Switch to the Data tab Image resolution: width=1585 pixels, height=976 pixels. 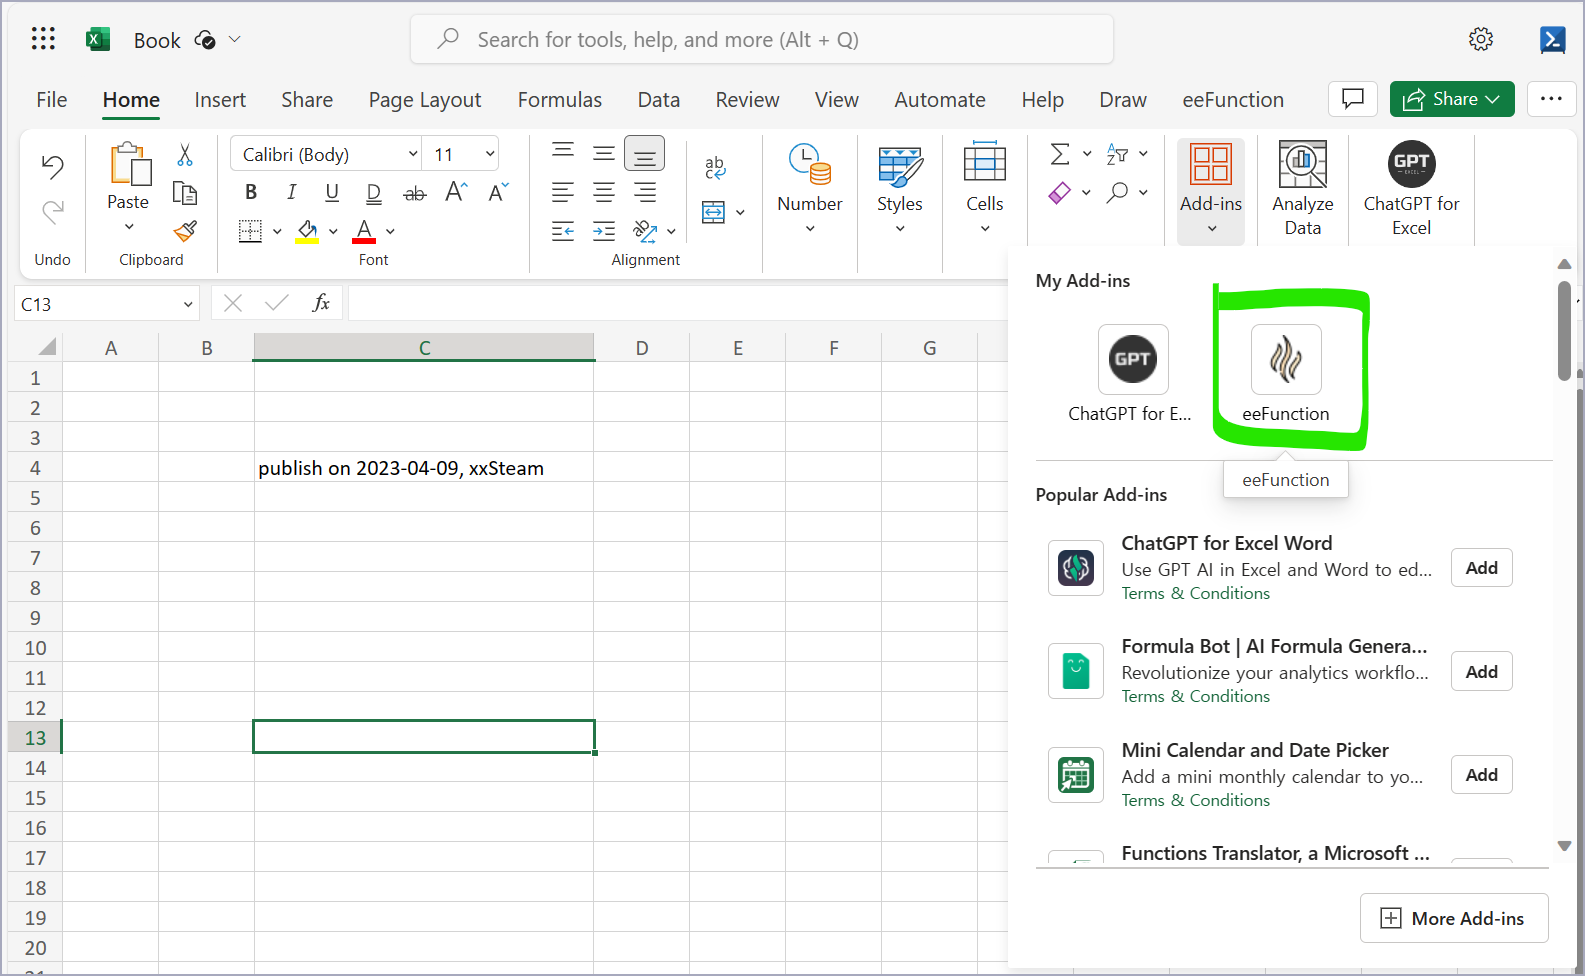click(659, 100)
